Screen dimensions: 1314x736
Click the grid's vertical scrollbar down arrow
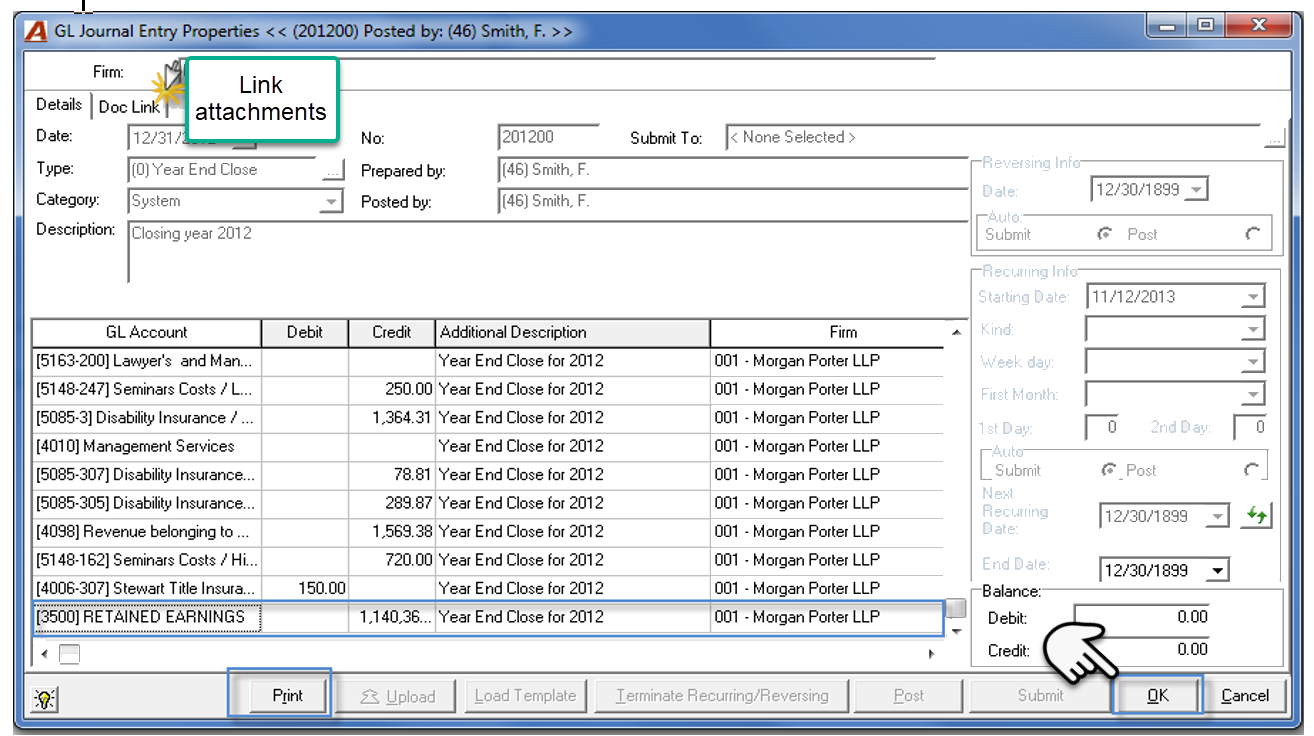coord(956,630)
